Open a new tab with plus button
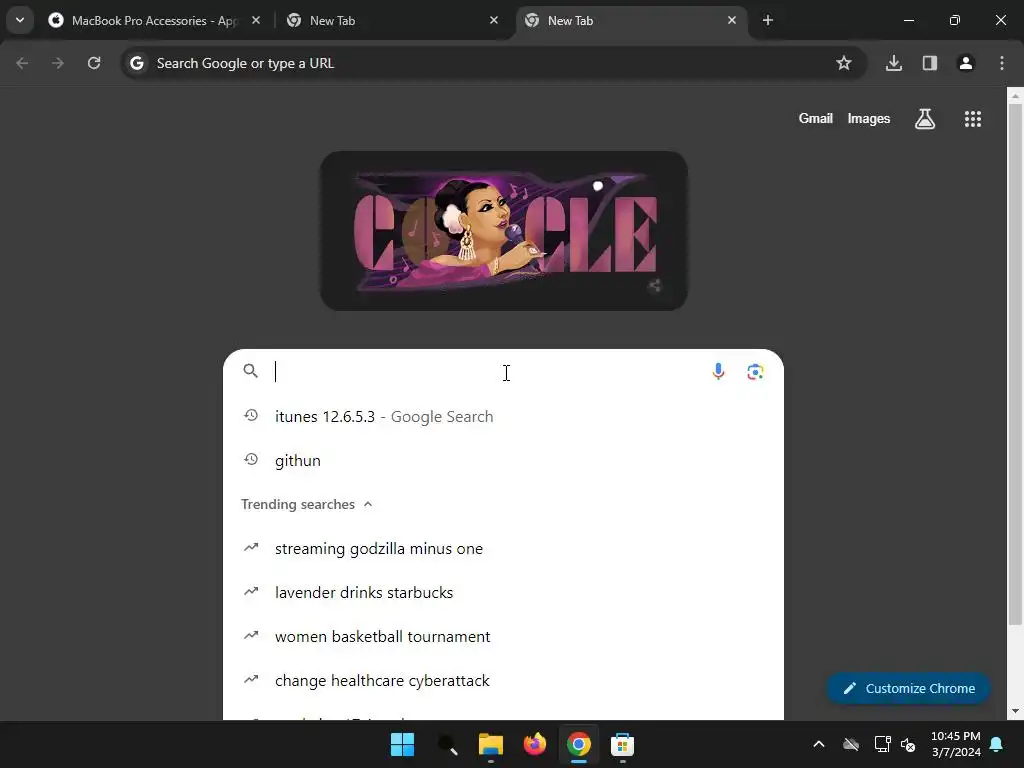 click(768, 20)
